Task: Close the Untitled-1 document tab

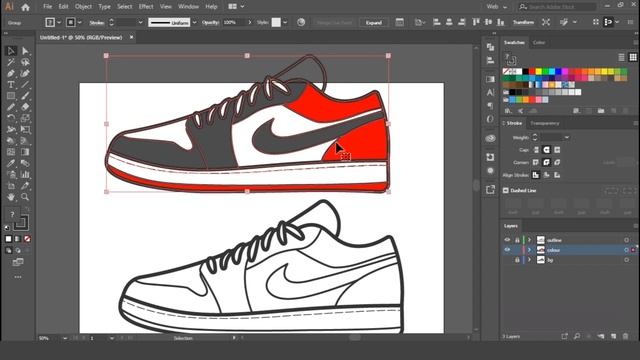Action: click(x=131, y=37)
